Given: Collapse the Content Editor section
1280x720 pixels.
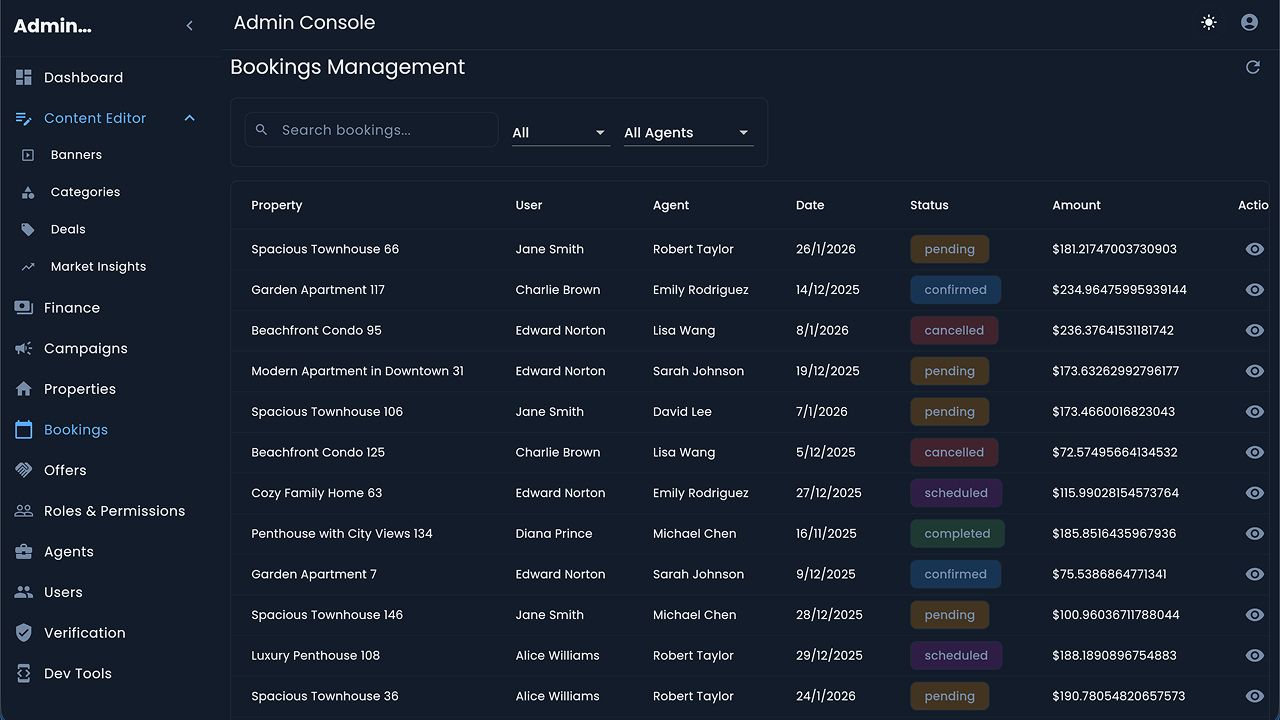Looking at the screenshot, I should (189, 118).
